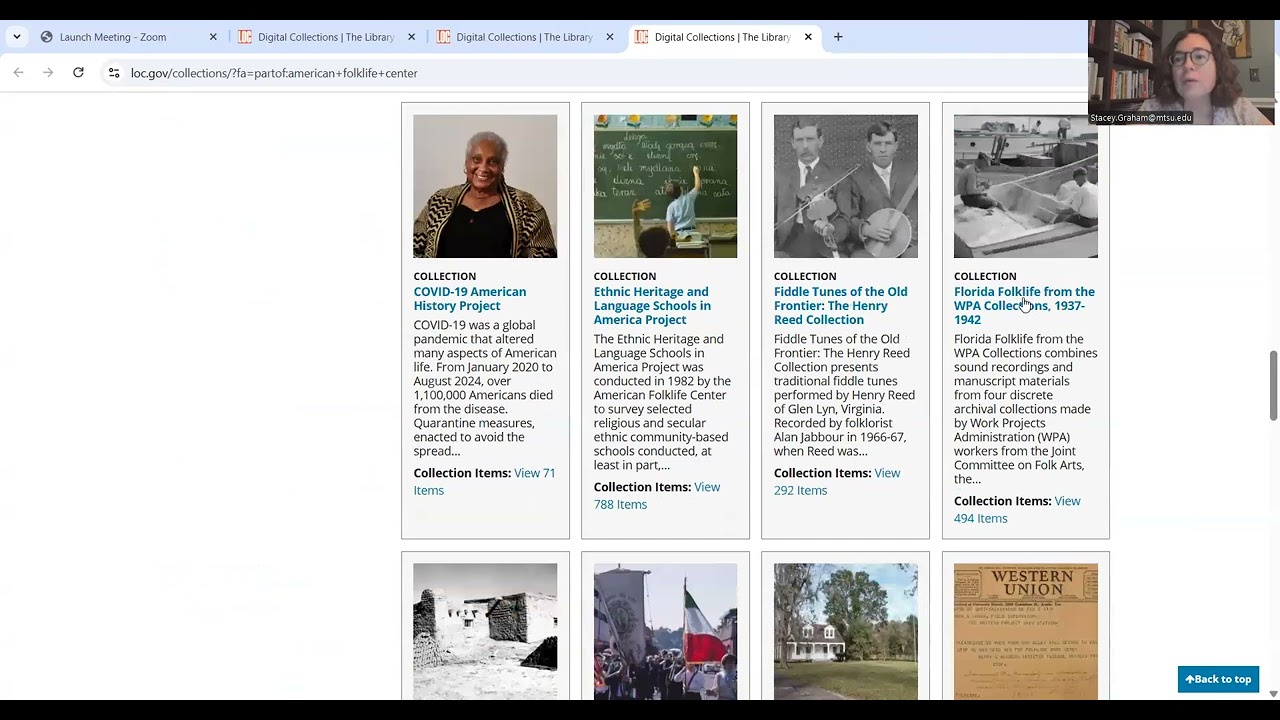1280x720 pixels.
Task: Close the Launch Meeting - Zoom tab
Action: [213, 37]
